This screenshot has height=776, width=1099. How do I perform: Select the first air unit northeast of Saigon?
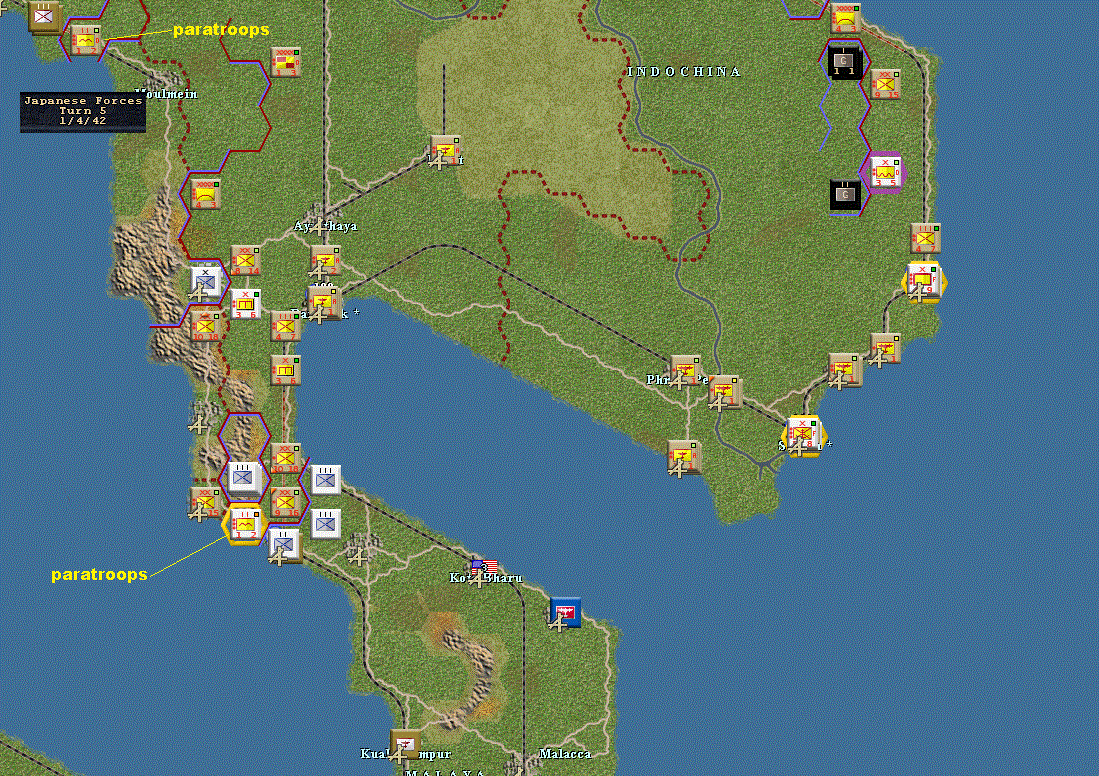[x=843, y=369]
